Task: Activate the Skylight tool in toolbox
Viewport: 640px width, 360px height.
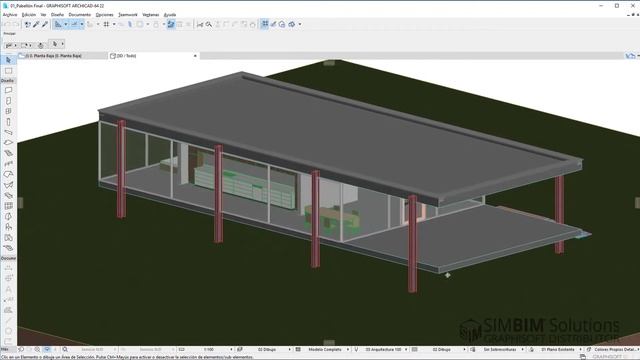Action: 8,196
